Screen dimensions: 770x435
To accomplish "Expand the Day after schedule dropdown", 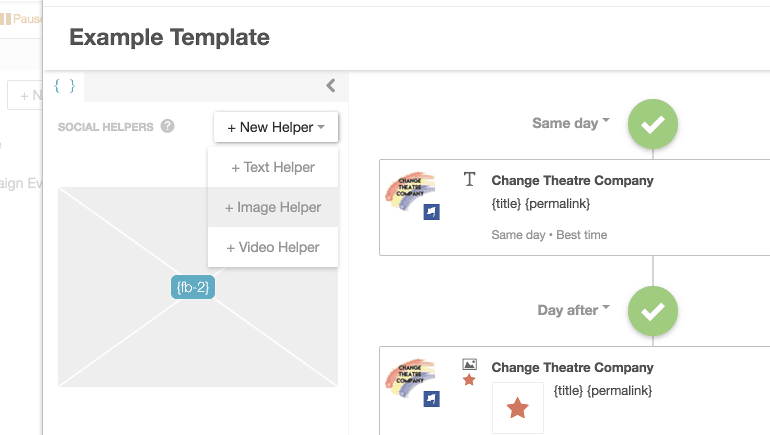I will (573, 310).
